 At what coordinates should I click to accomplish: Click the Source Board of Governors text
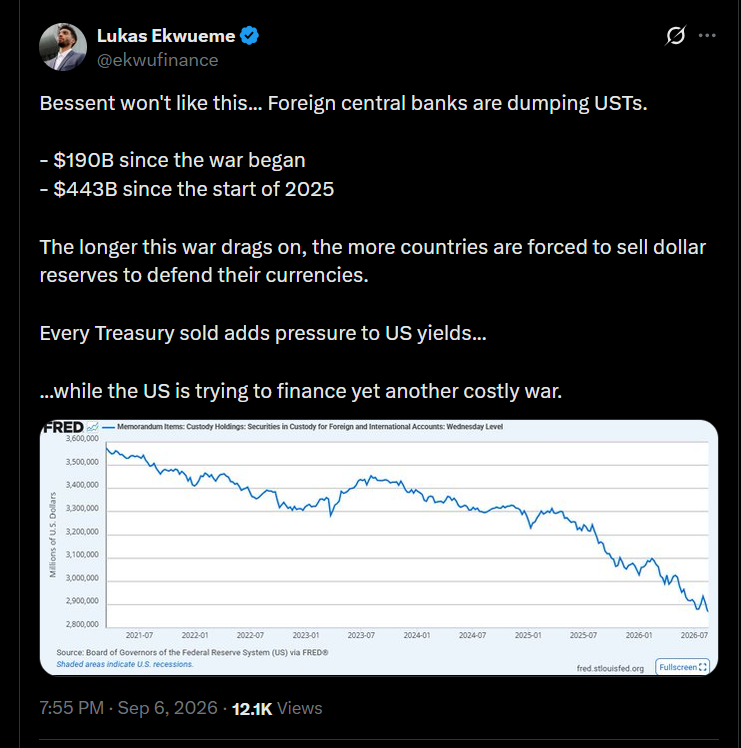click(192, 653)
